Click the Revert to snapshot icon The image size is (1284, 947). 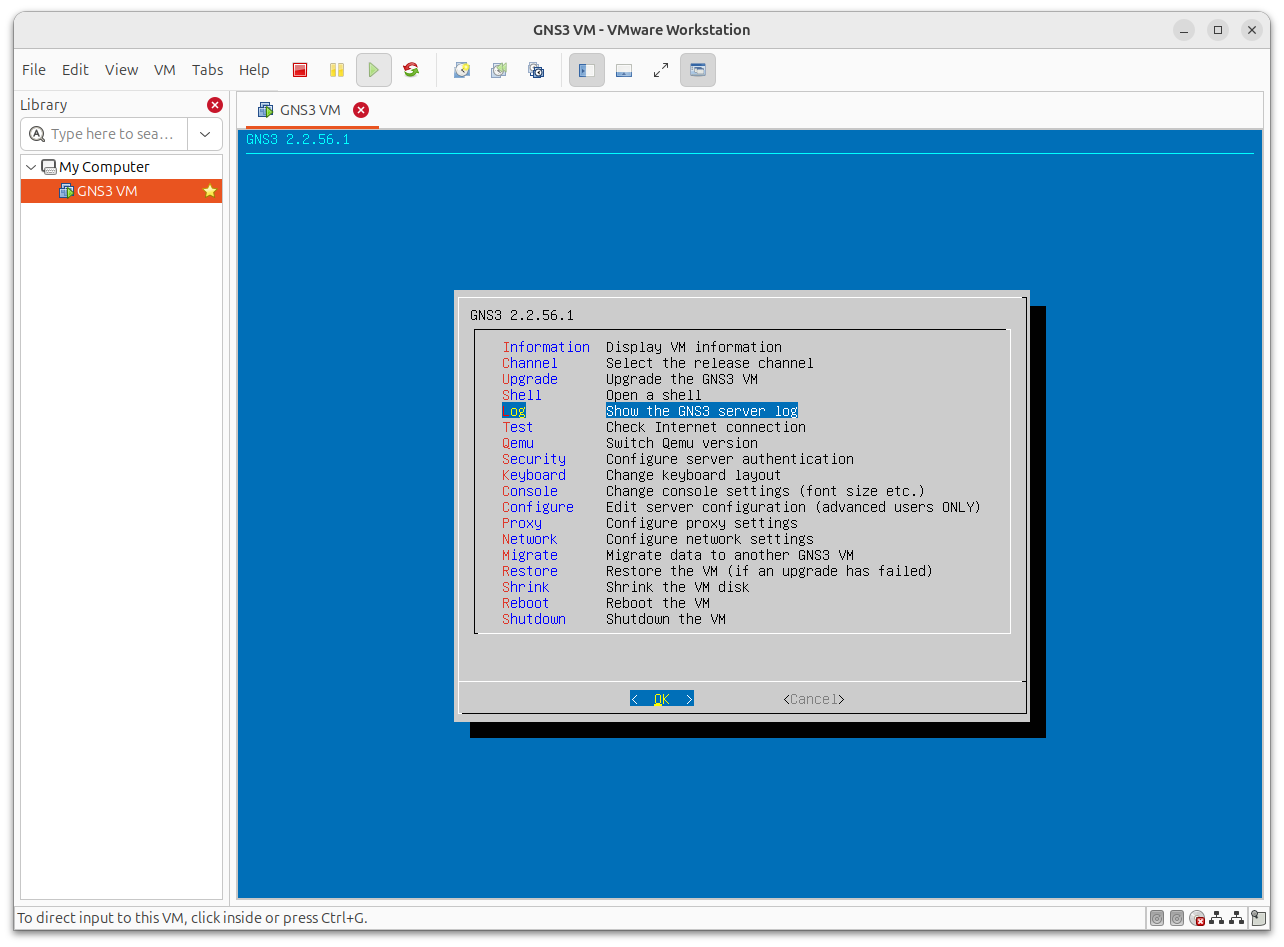click(498, 70)
